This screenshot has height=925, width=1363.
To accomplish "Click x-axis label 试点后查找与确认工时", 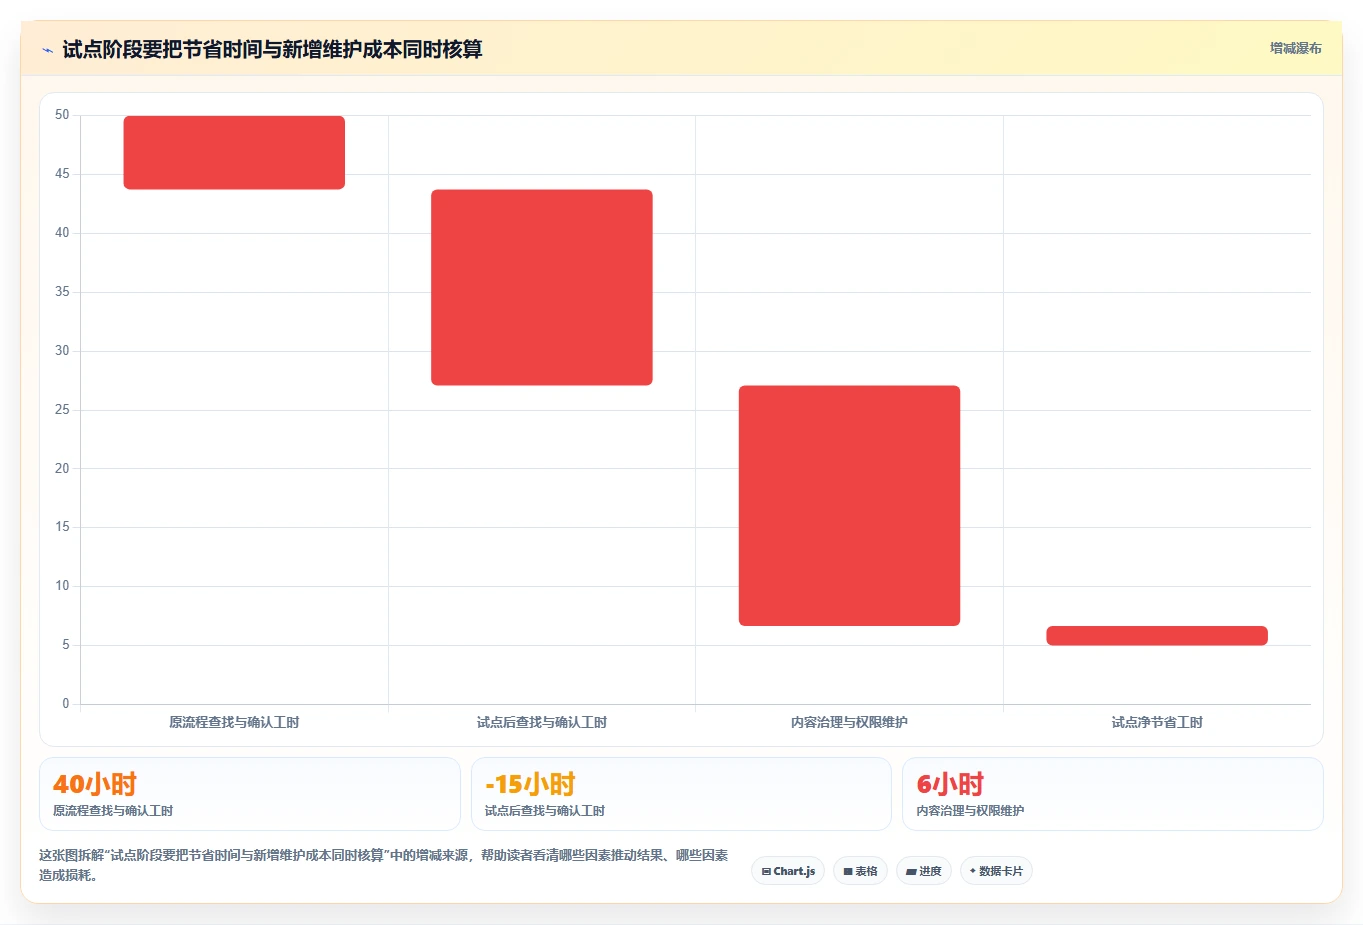I will tap(542, 722).
